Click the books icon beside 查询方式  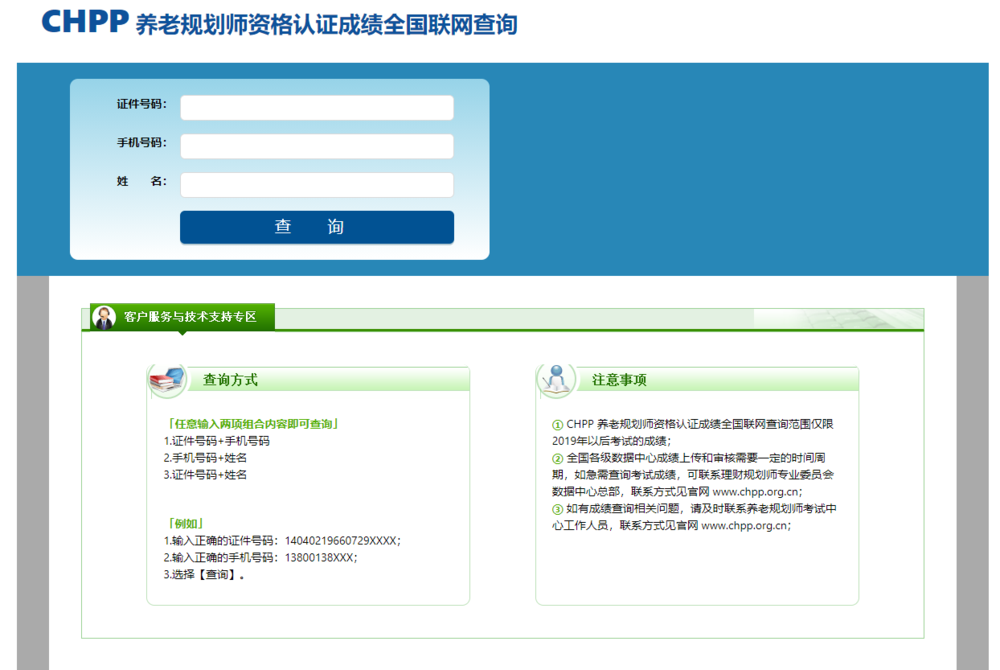(167, 379)
